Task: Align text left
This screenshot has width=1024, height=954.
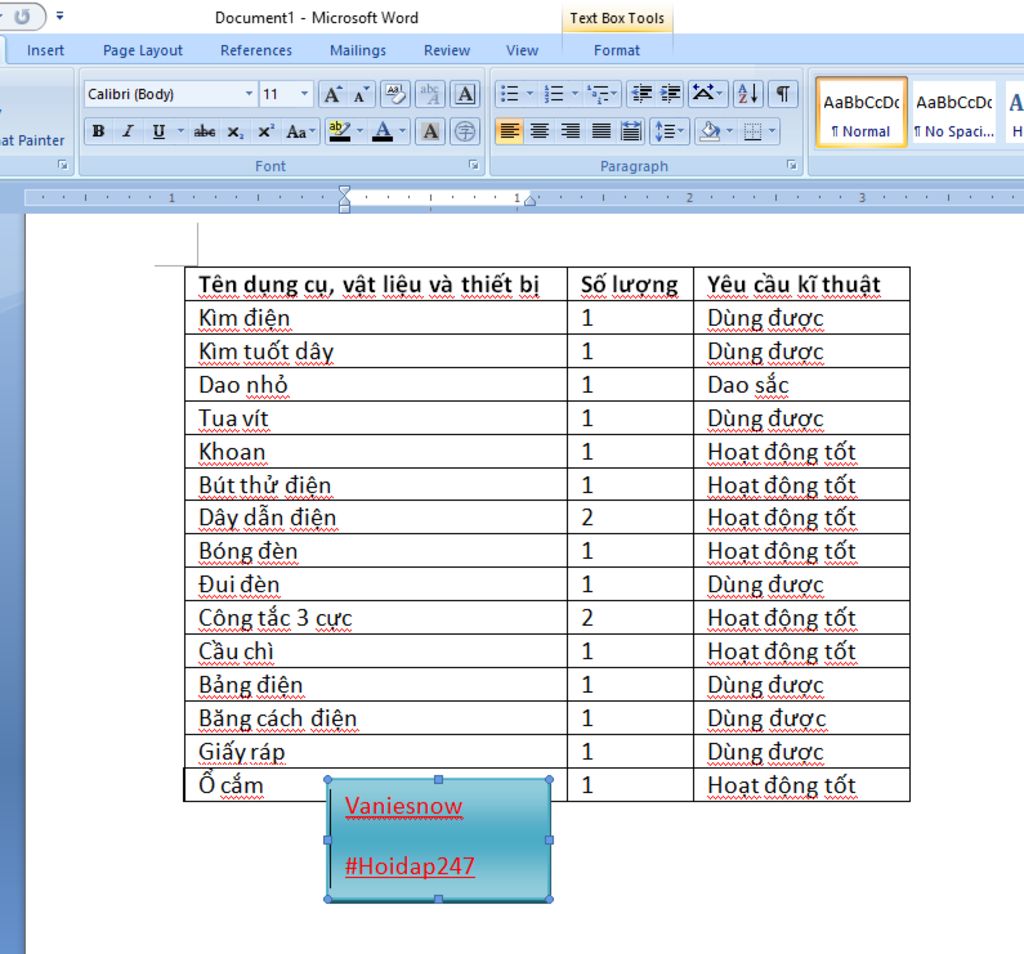Action: click(509, 131)
